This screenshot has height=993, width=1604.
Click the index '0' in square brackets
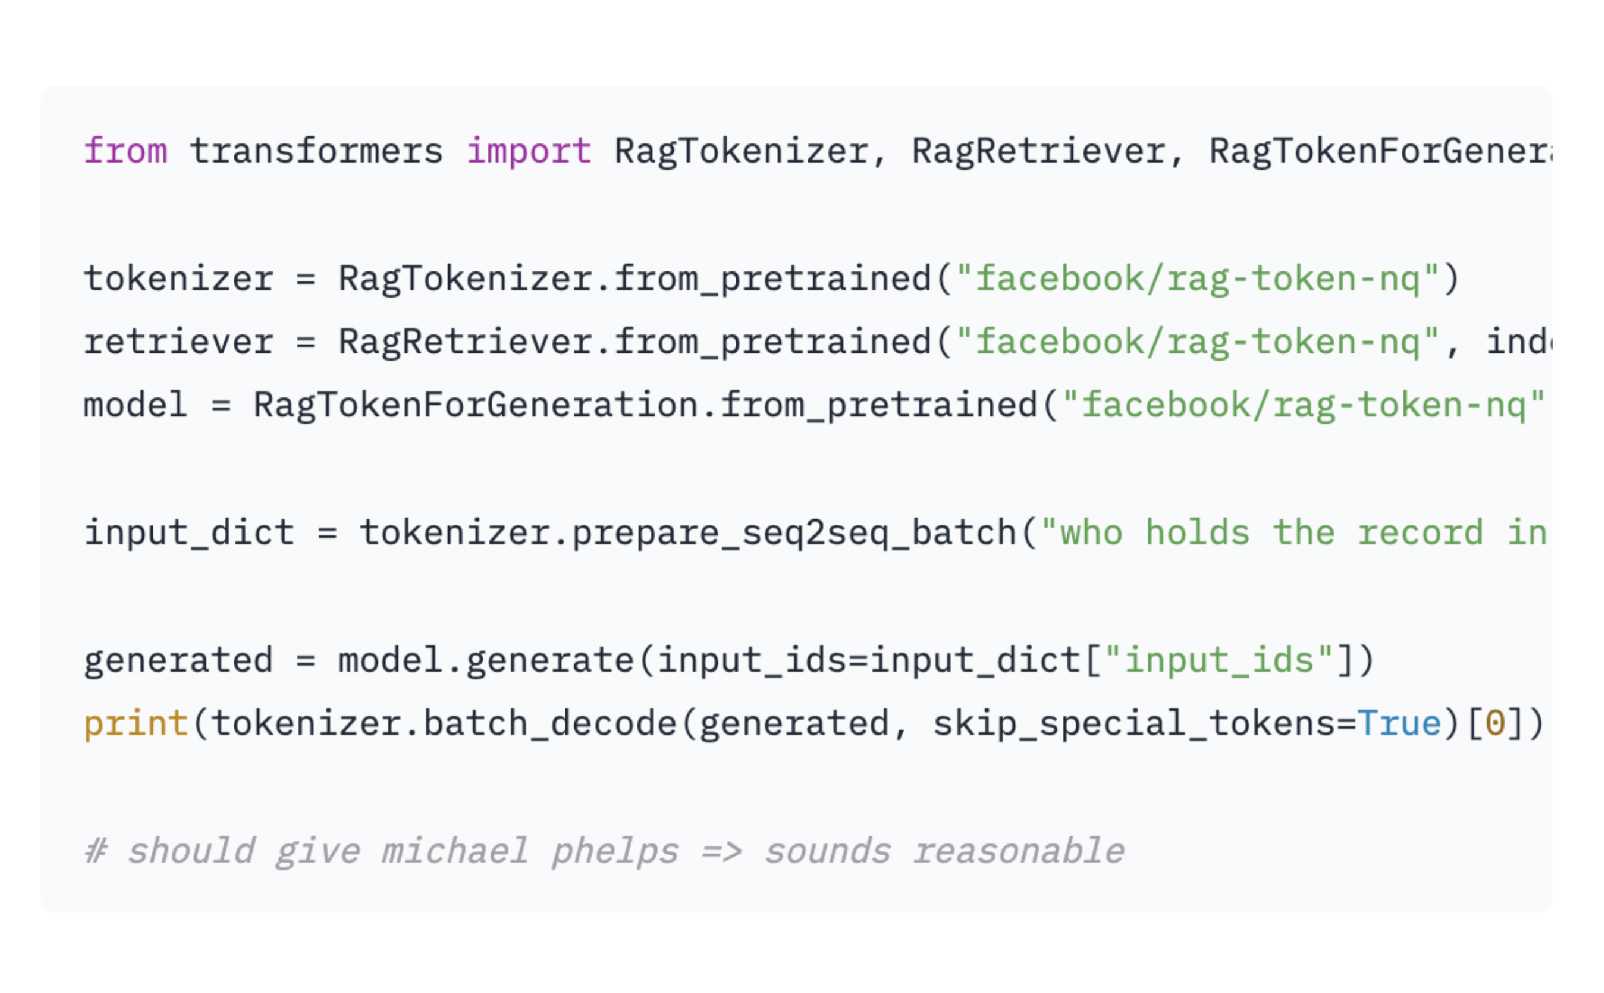coord(1495,723)
